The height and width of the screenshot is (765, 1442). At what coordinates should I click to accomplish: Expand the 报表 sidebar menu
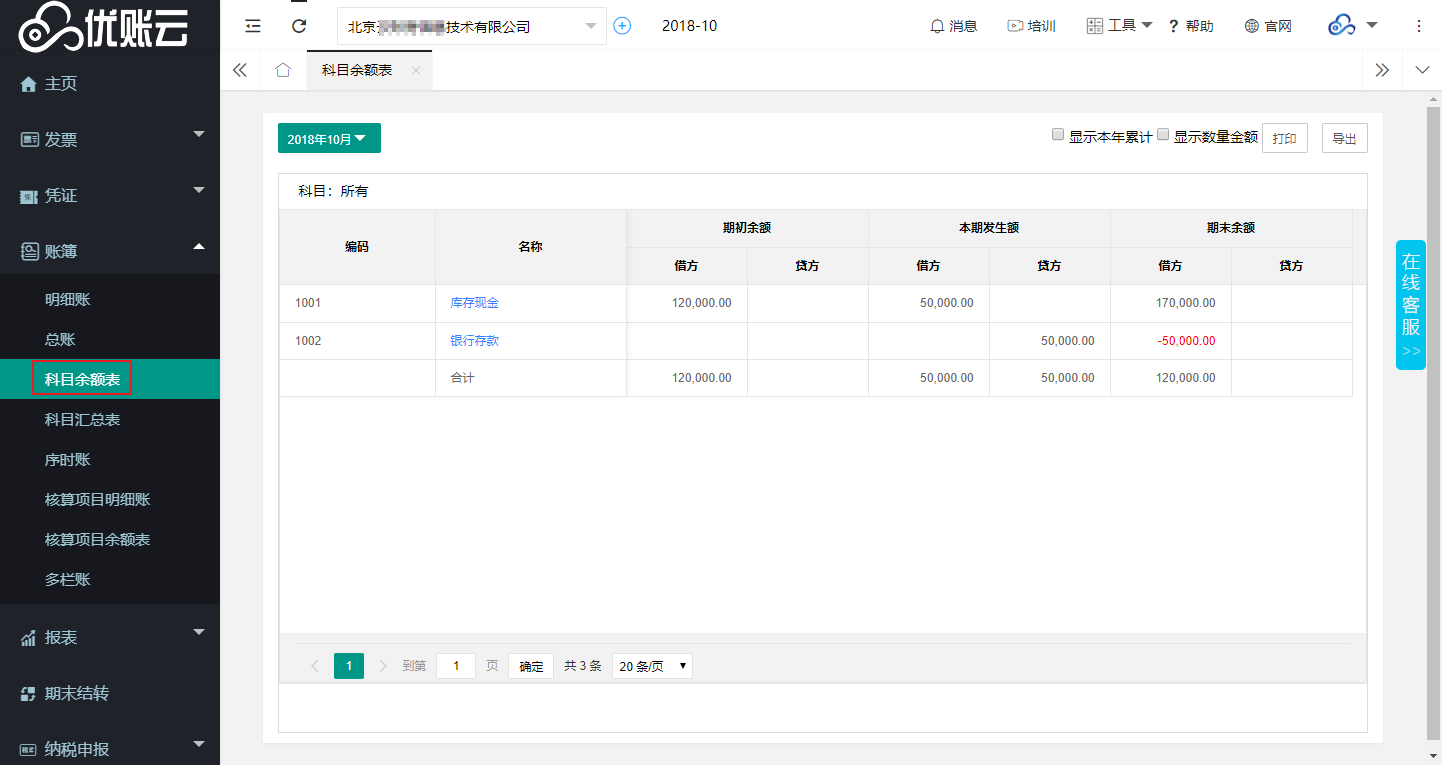[110, 637]
